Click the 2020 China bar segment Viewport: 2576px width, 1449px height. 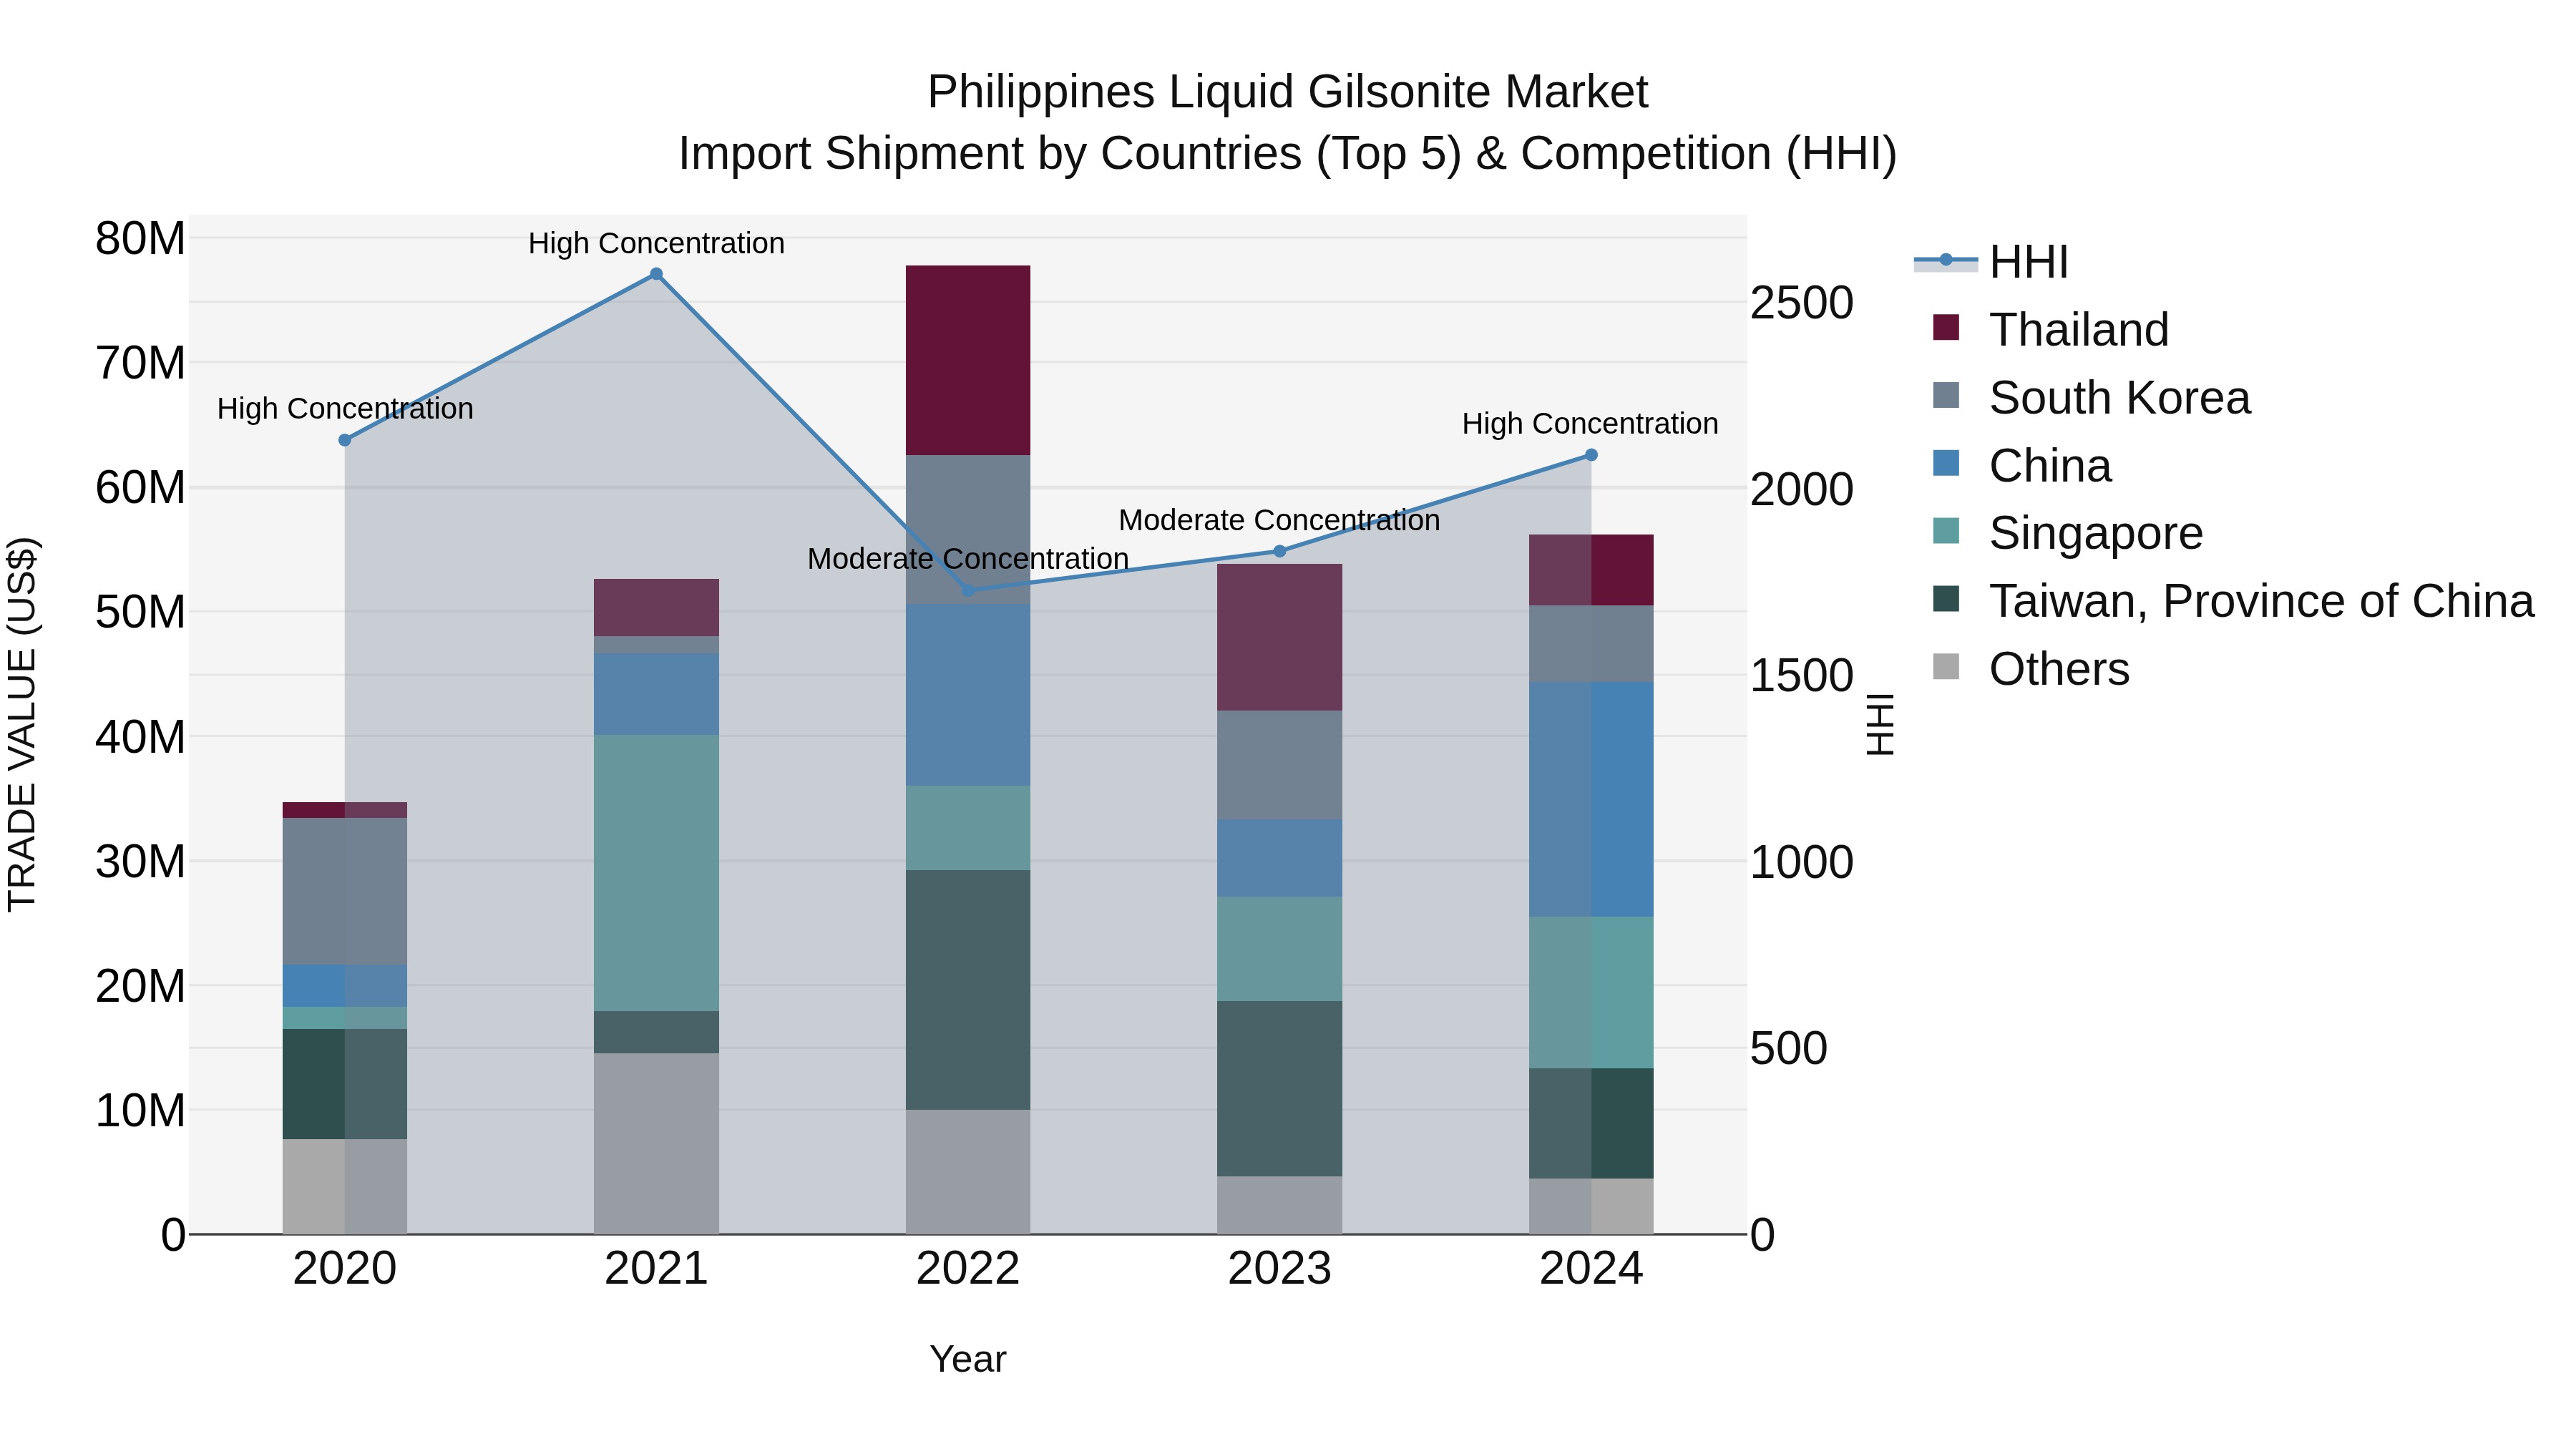click(345, 986)
